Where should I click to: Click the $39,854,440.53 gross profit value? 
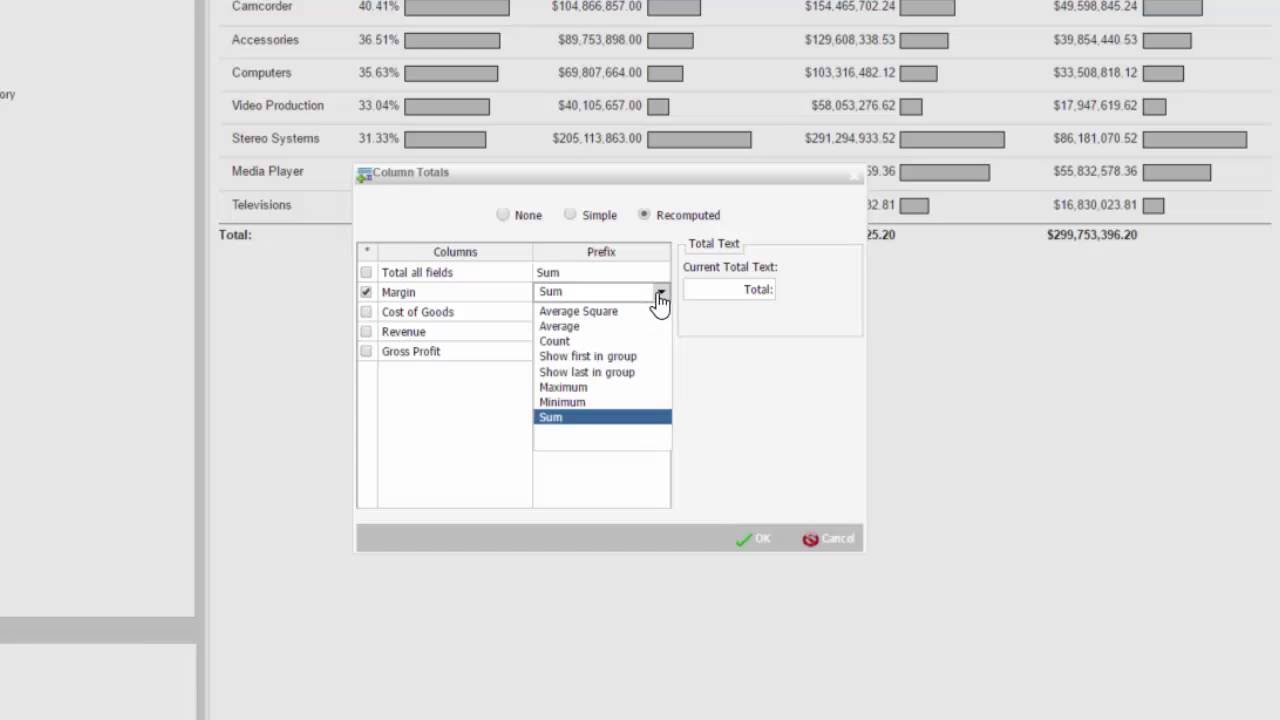pos(1095,40)
